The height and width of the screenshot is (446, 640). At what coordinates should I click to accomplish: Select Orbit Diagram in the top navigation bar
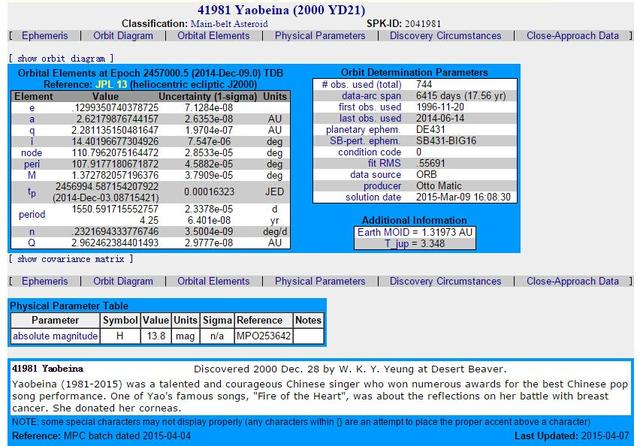[123, 35]
